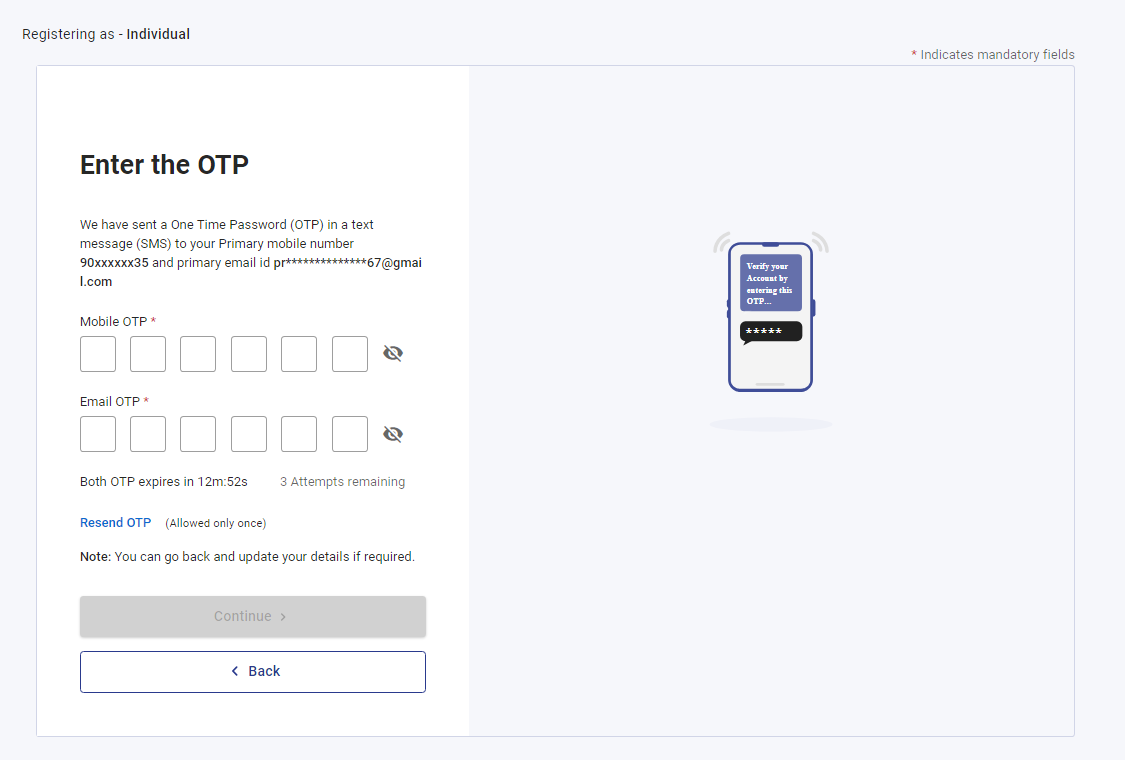Select the second Mobile OTP digit box
The height and width of the screenshot is (760, 1125).
148,354
